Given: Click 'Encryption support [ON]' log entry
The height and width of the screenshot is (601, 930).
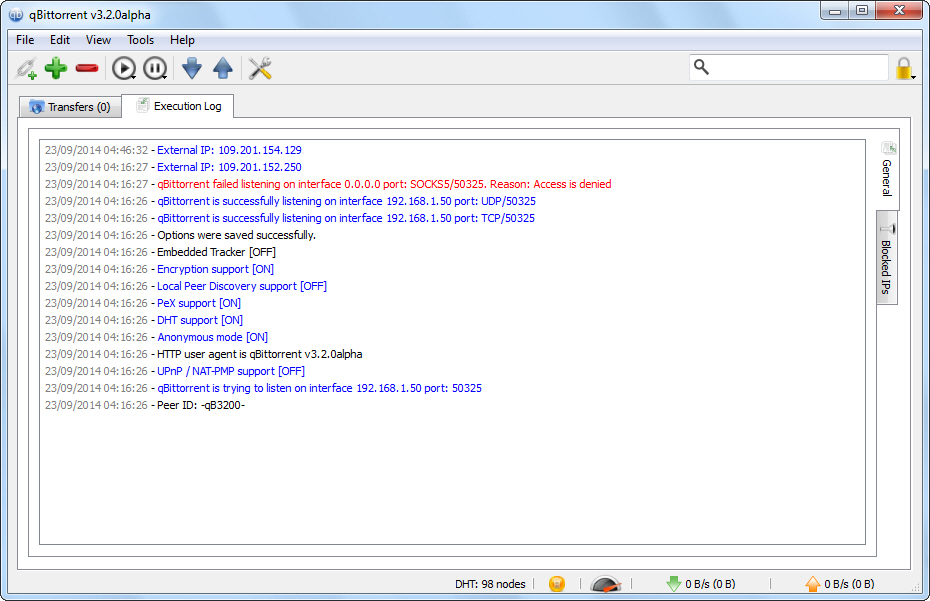Looking at the screenshot, I should (159, 269).
